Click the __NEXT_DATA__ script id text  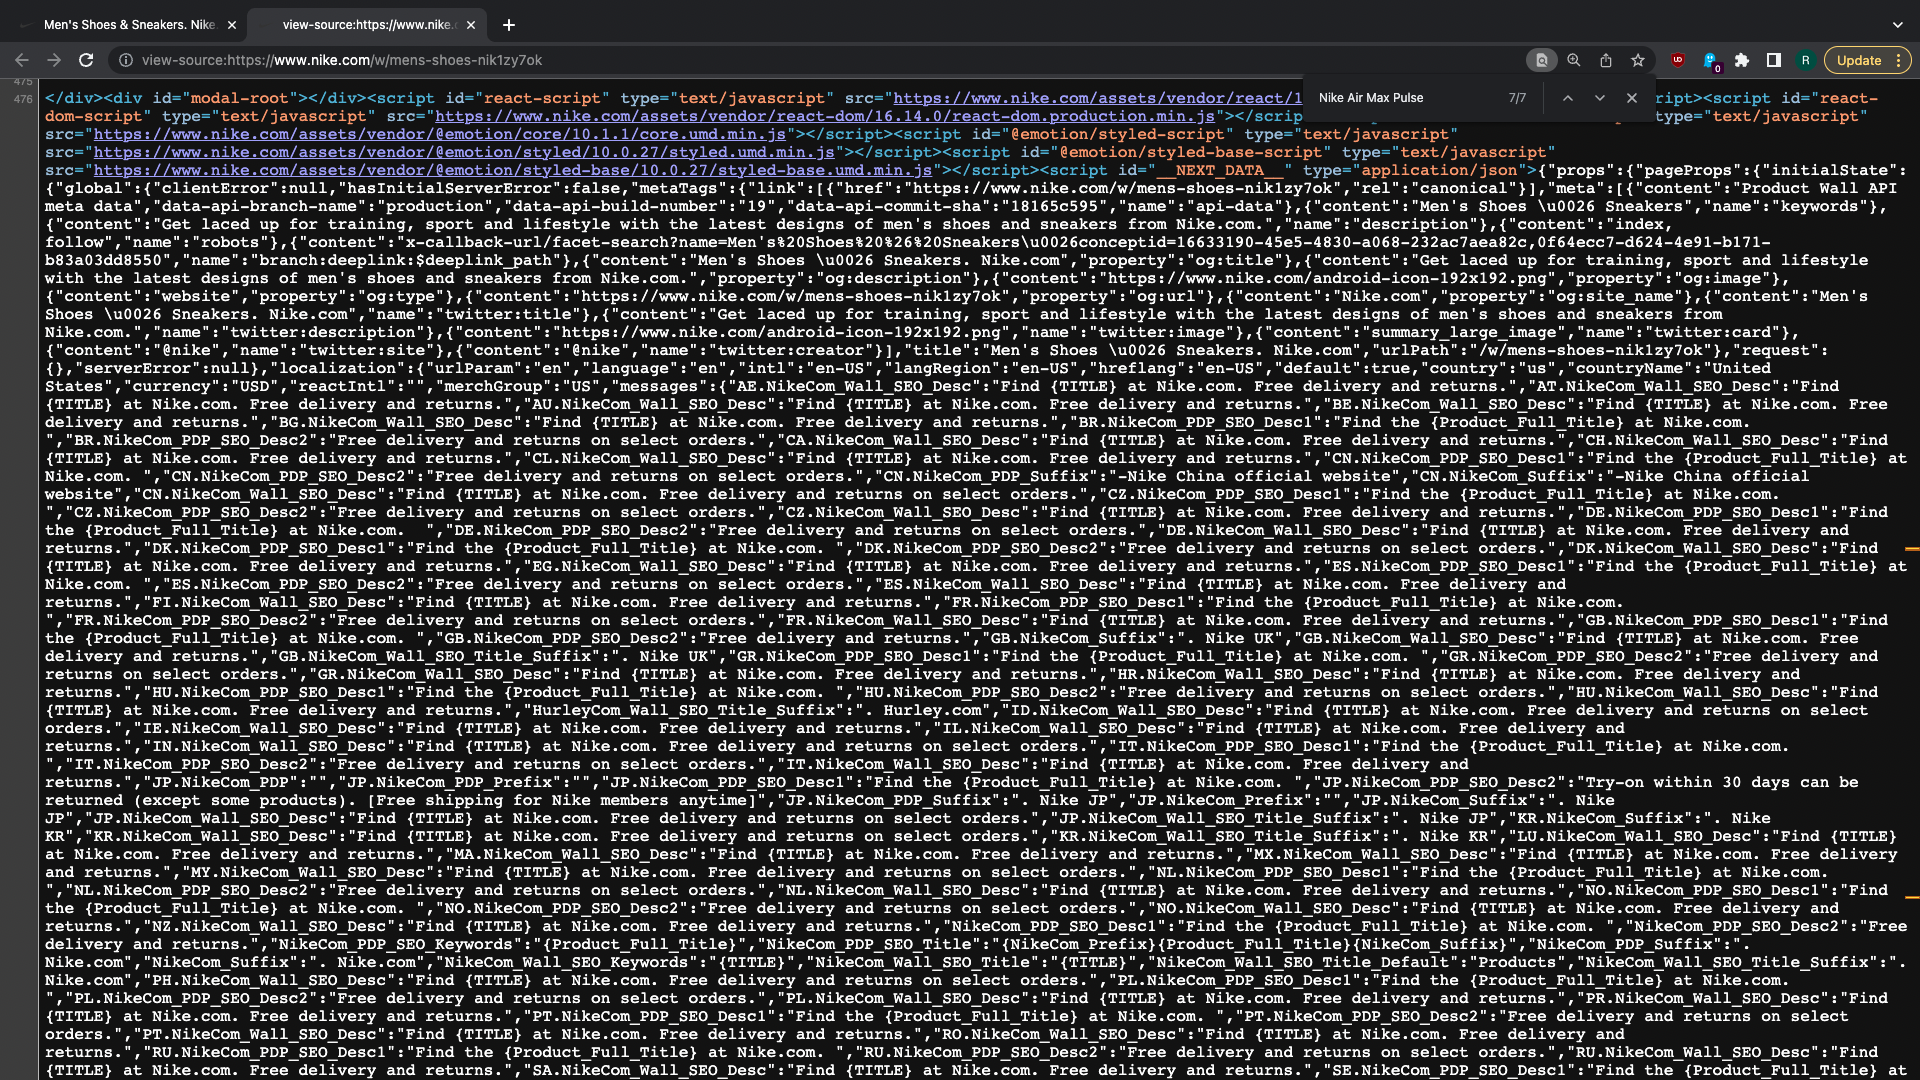[x=1220, y=170]
